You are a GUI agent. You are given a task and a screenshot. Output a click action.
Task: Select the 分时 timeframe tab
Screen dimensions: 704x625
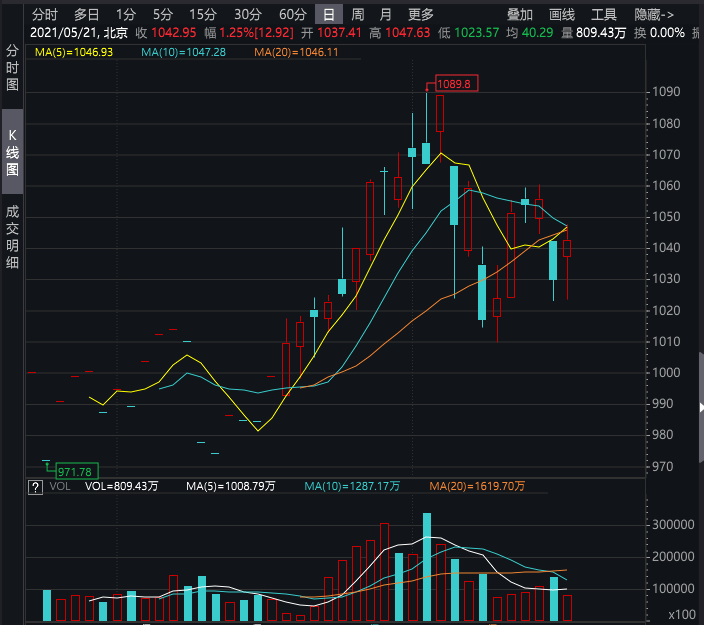point(44,15)
